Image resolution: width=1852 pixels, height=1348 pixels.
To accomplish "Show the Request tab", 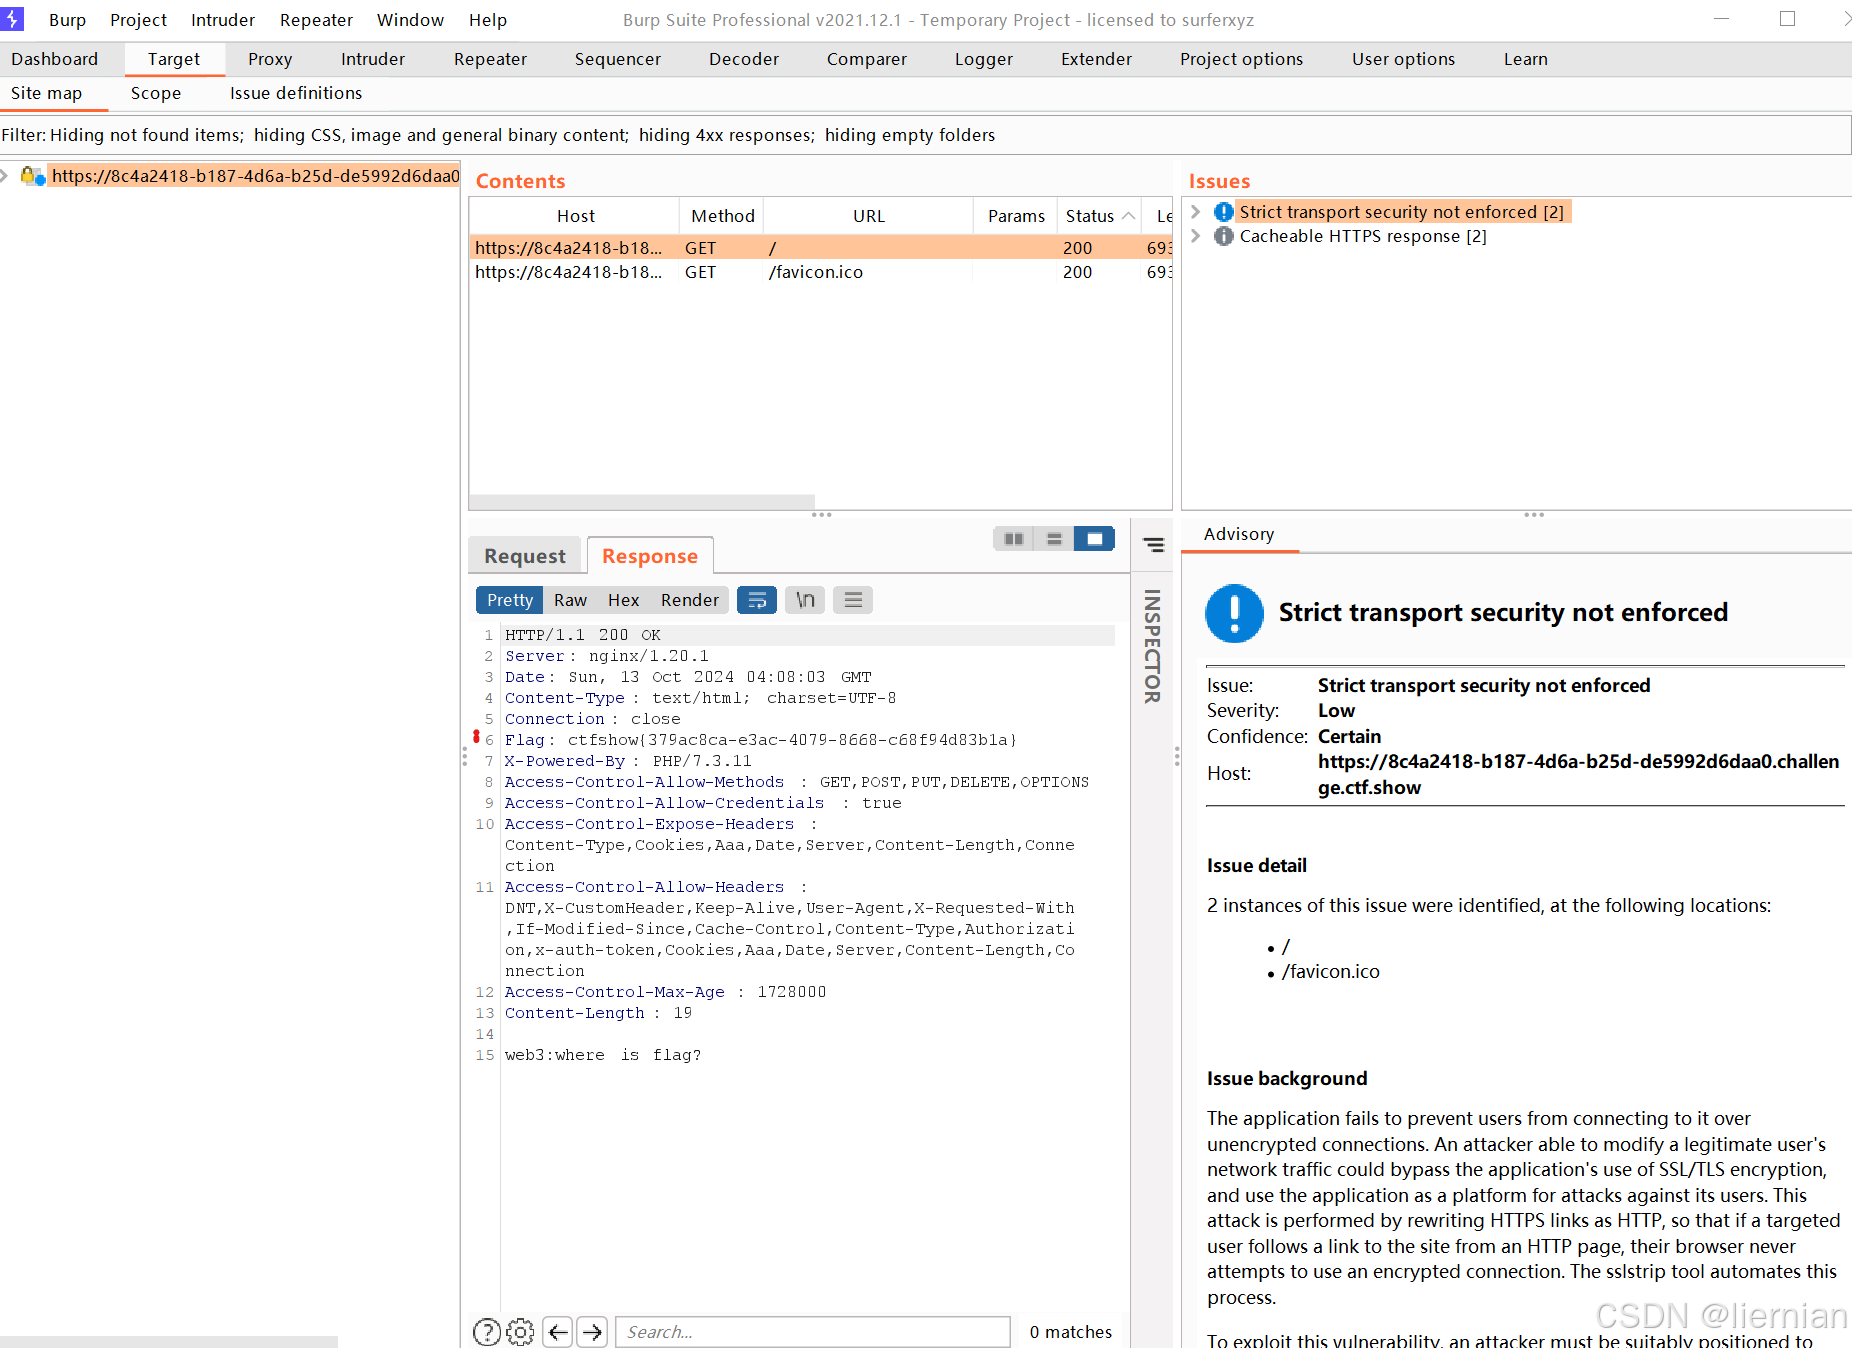I will point(525,556).
